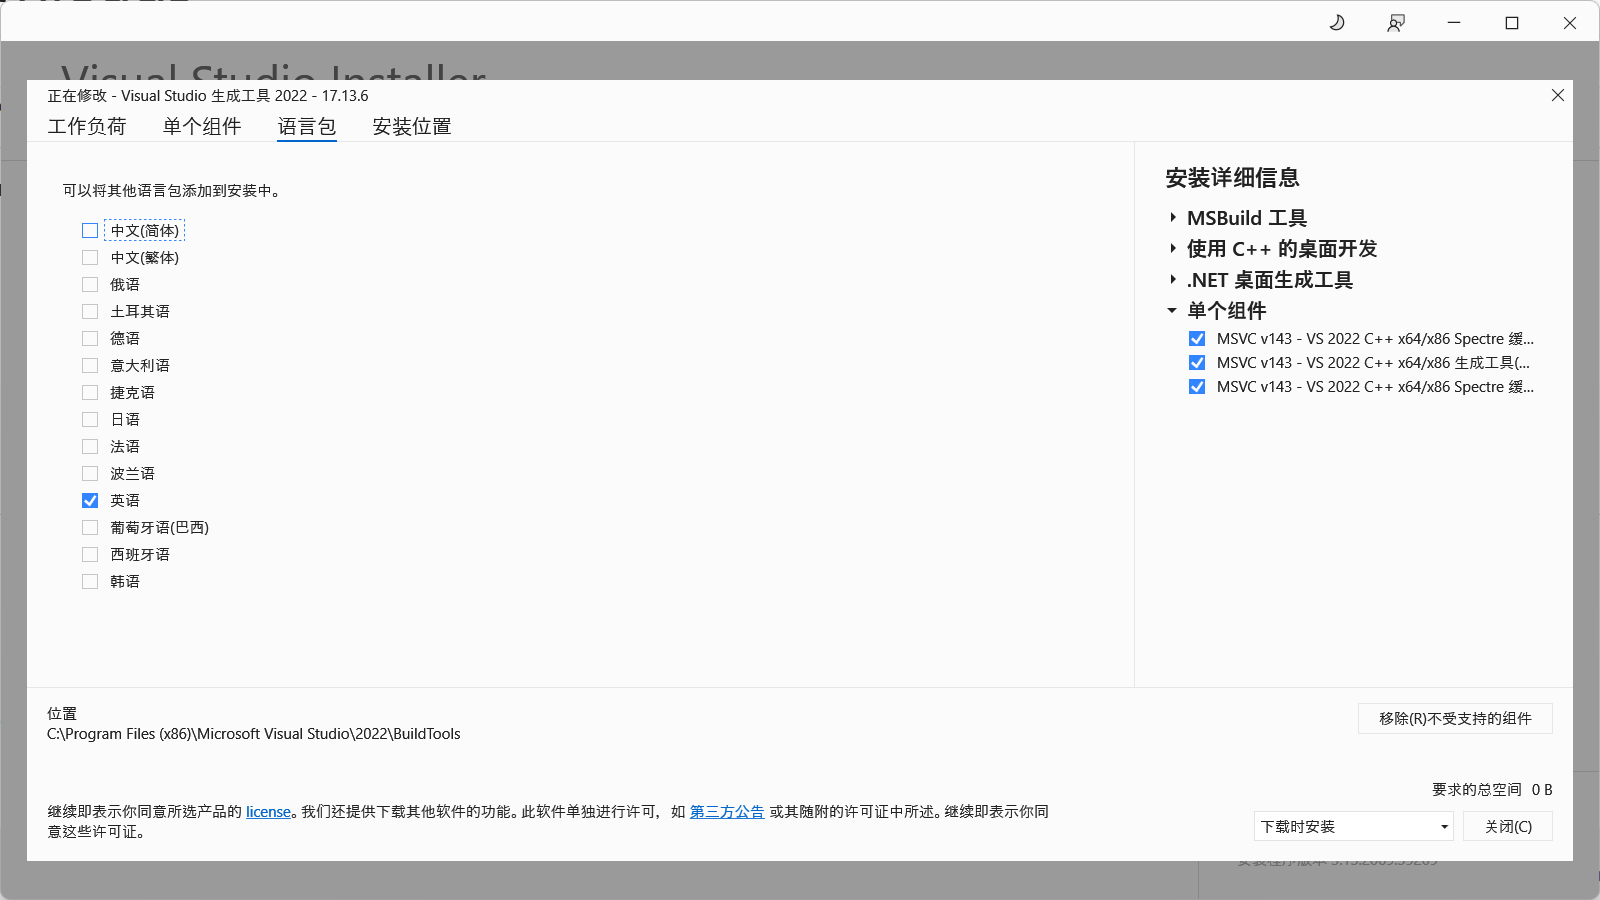Toggle the dark theme moon icon
Viewport: 1600px width, 900px height.
1337,23
